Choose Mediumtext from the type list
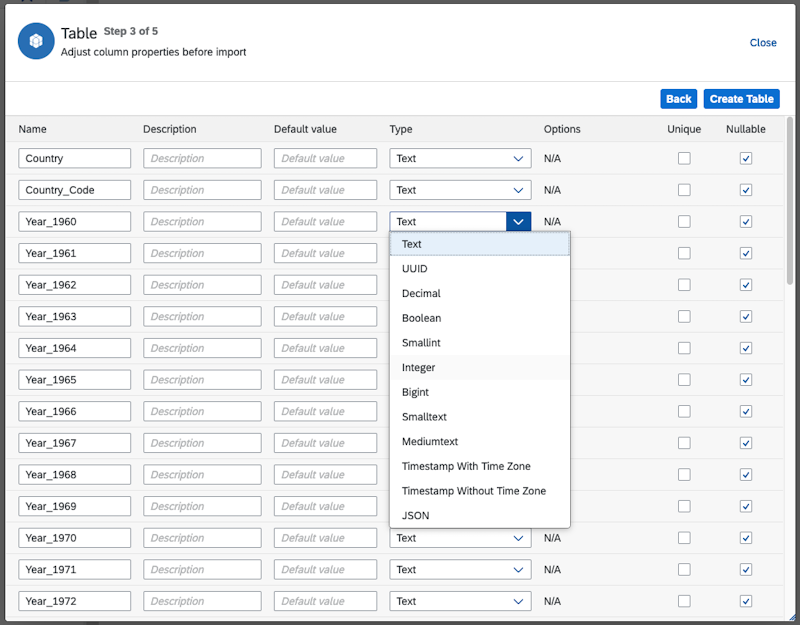Image resolution: width=800 pixels, height=625 pixels. (x=480, y=441)
